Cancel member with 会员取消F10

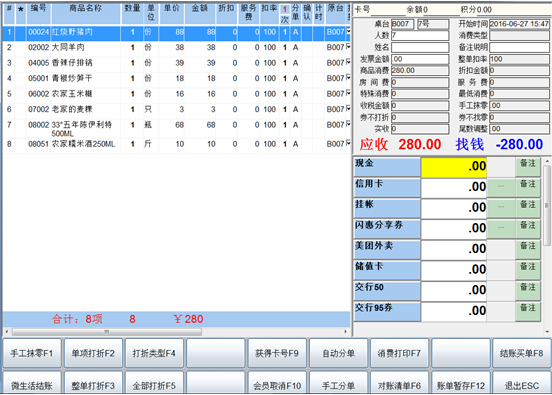[x=277, y=383]
